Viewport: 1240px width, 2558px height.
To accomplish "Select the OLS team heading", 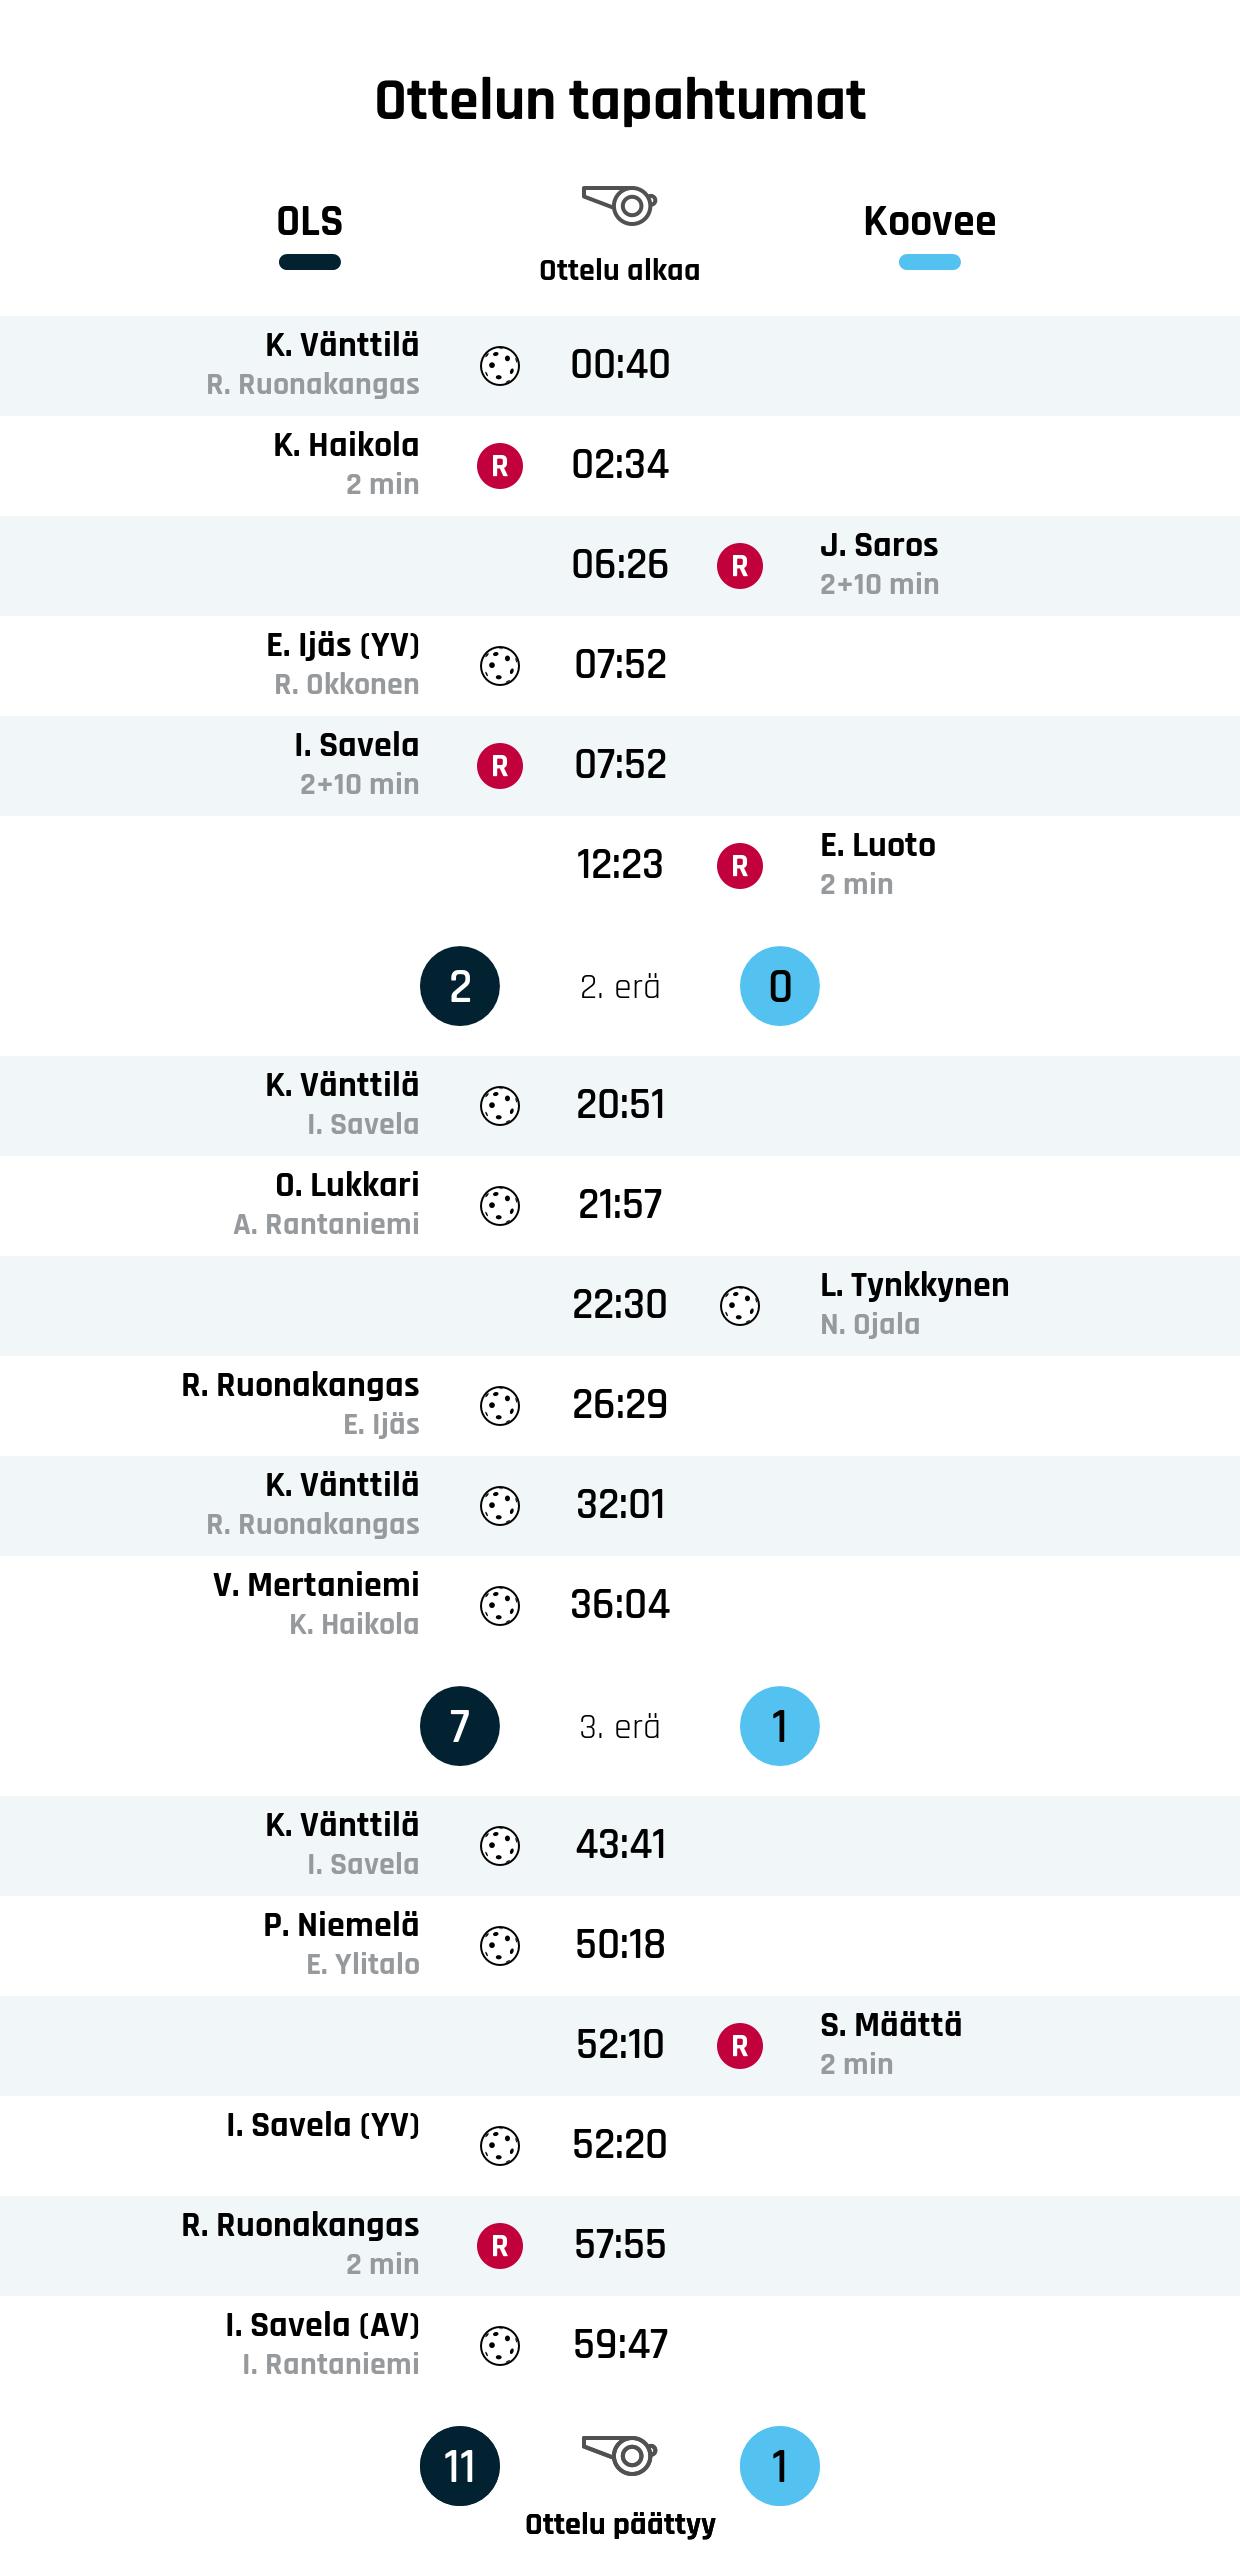I will point(310,222).
